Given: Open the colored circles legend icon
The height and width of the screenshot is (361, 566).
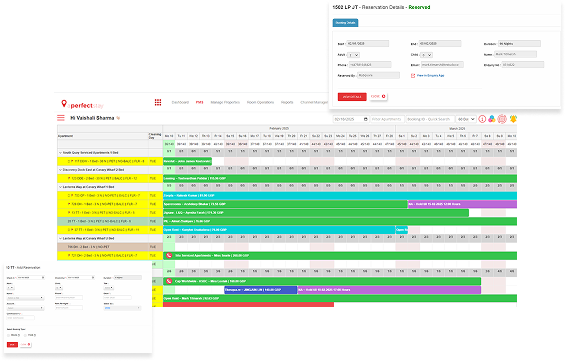Looking at the screenshot, I should 492,119.
